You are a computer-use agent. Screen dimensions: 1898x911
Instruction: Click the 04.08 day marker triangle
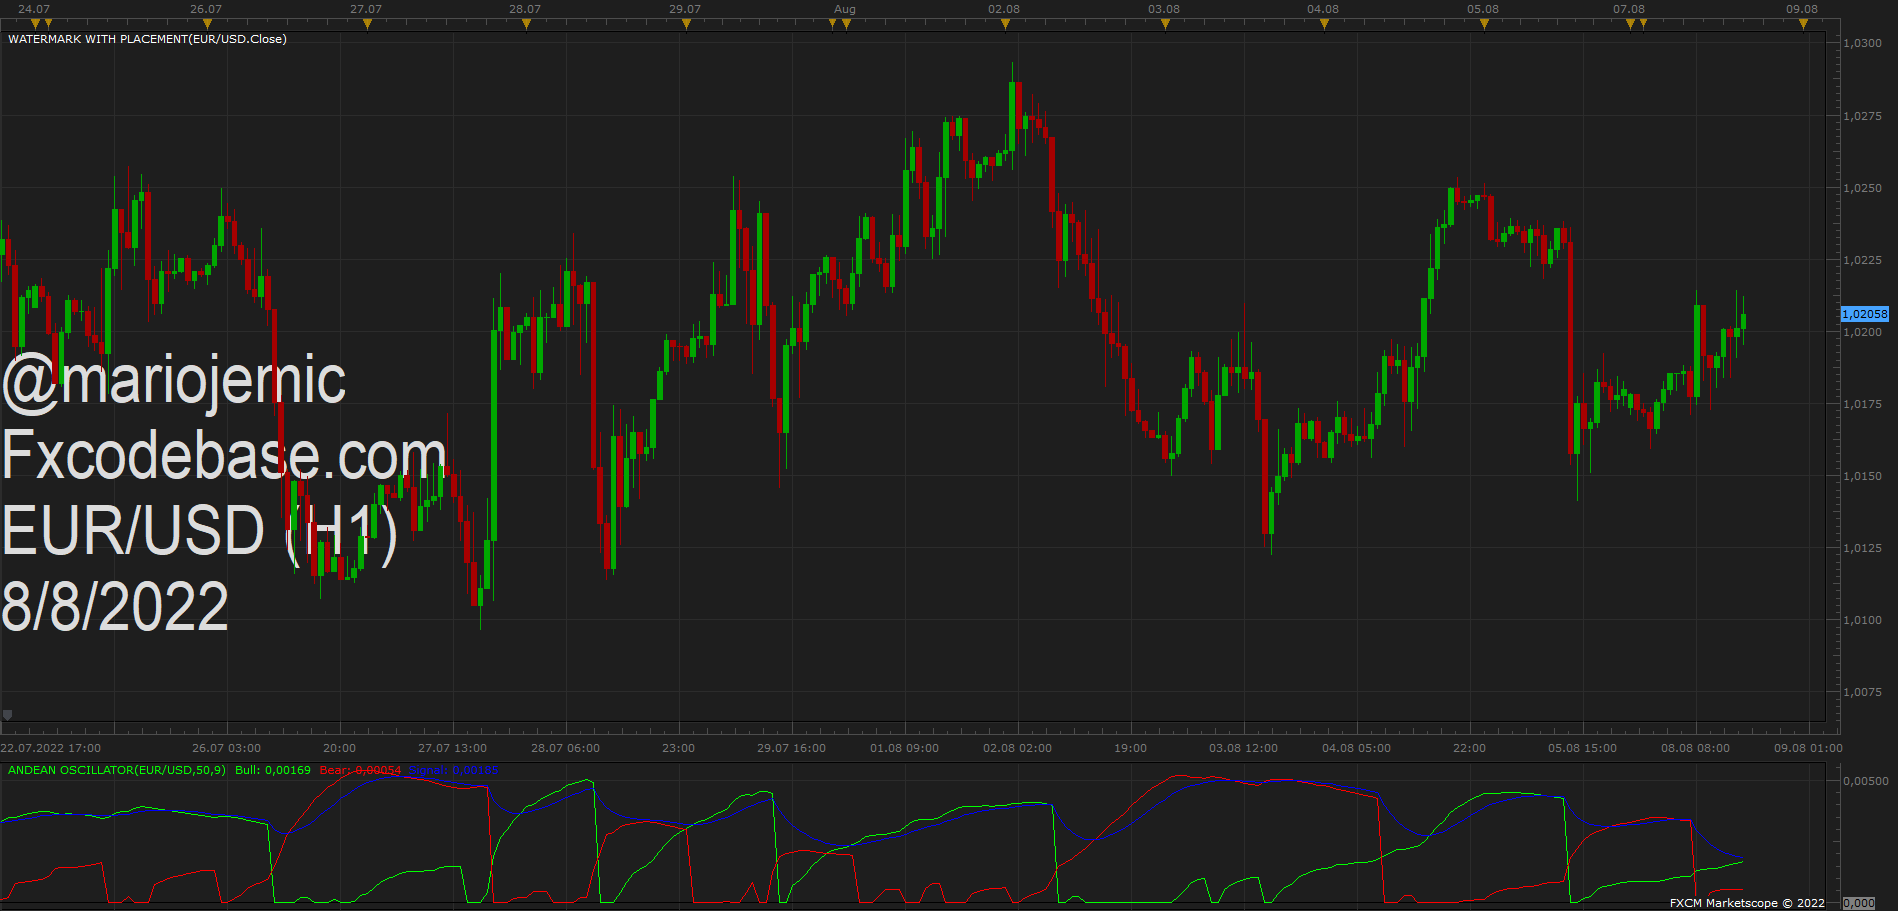[1324, 24]
